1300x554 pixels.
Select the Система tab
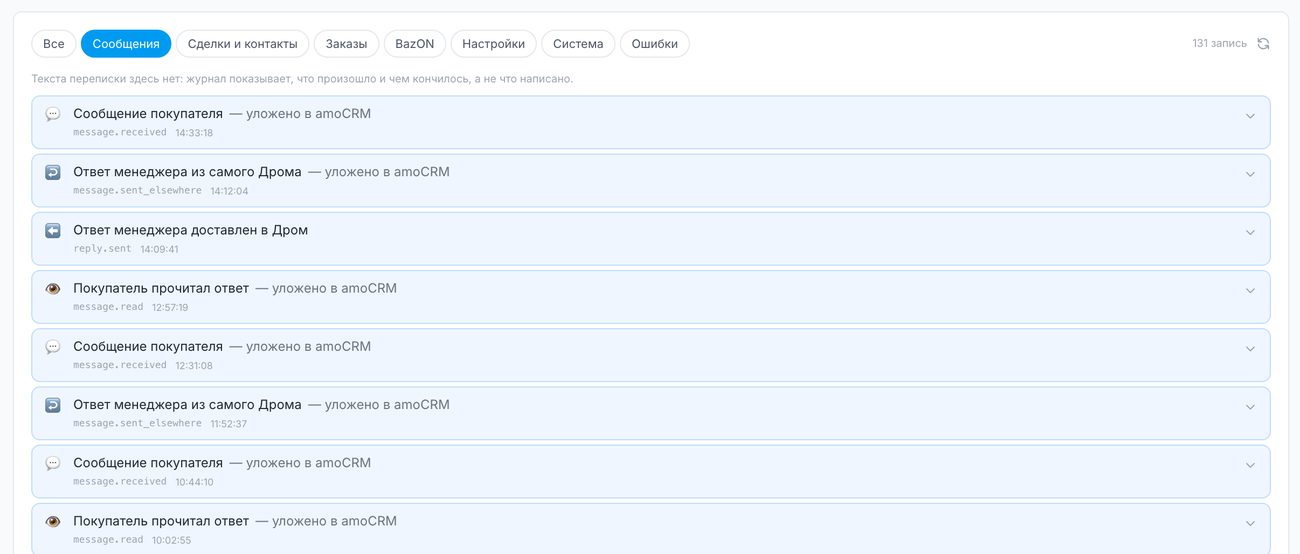[578, 44]
